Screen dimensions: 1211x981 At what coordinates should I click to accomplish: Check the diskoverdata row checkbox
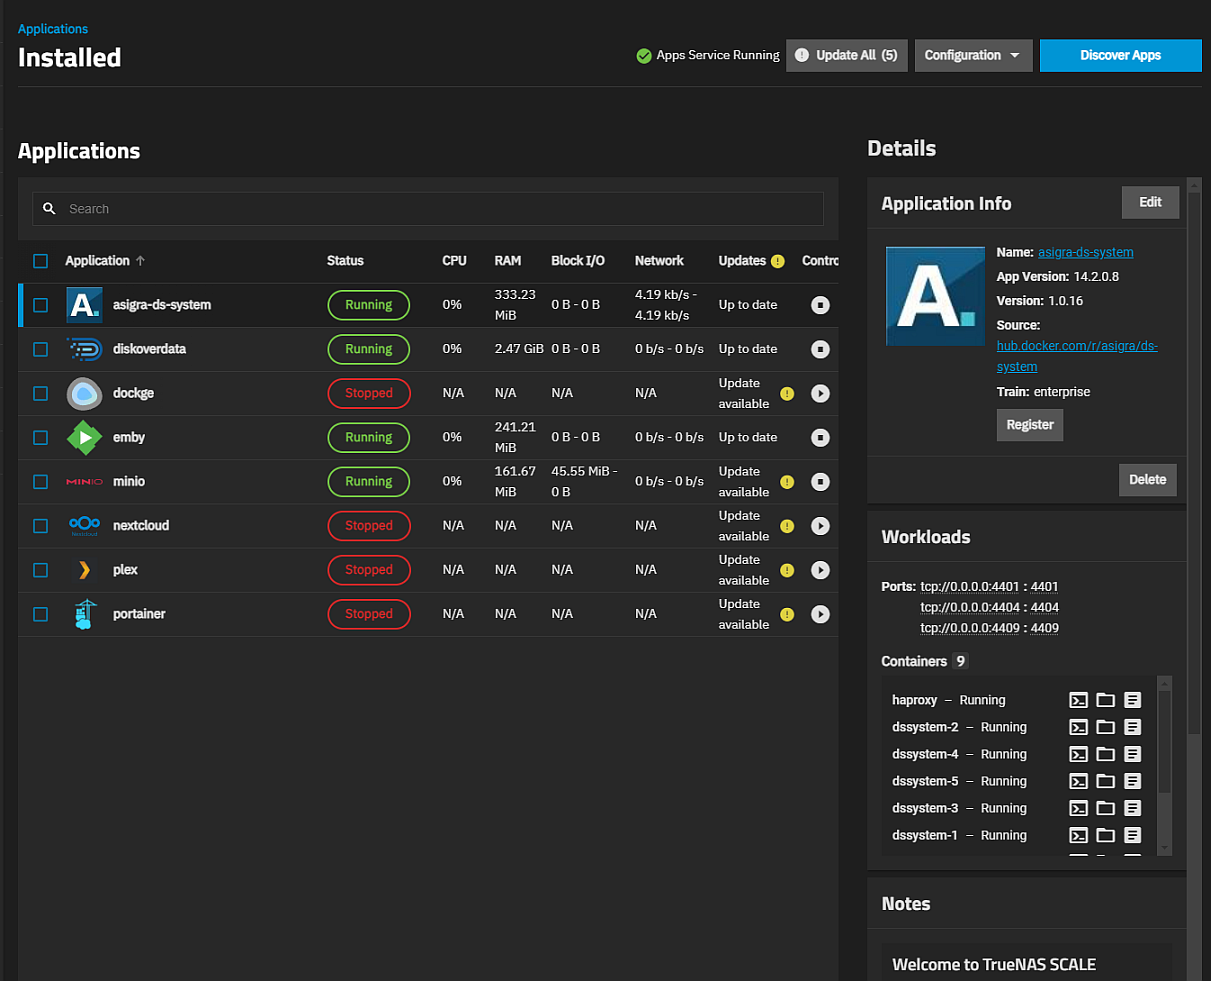click(x=40, y=349)
